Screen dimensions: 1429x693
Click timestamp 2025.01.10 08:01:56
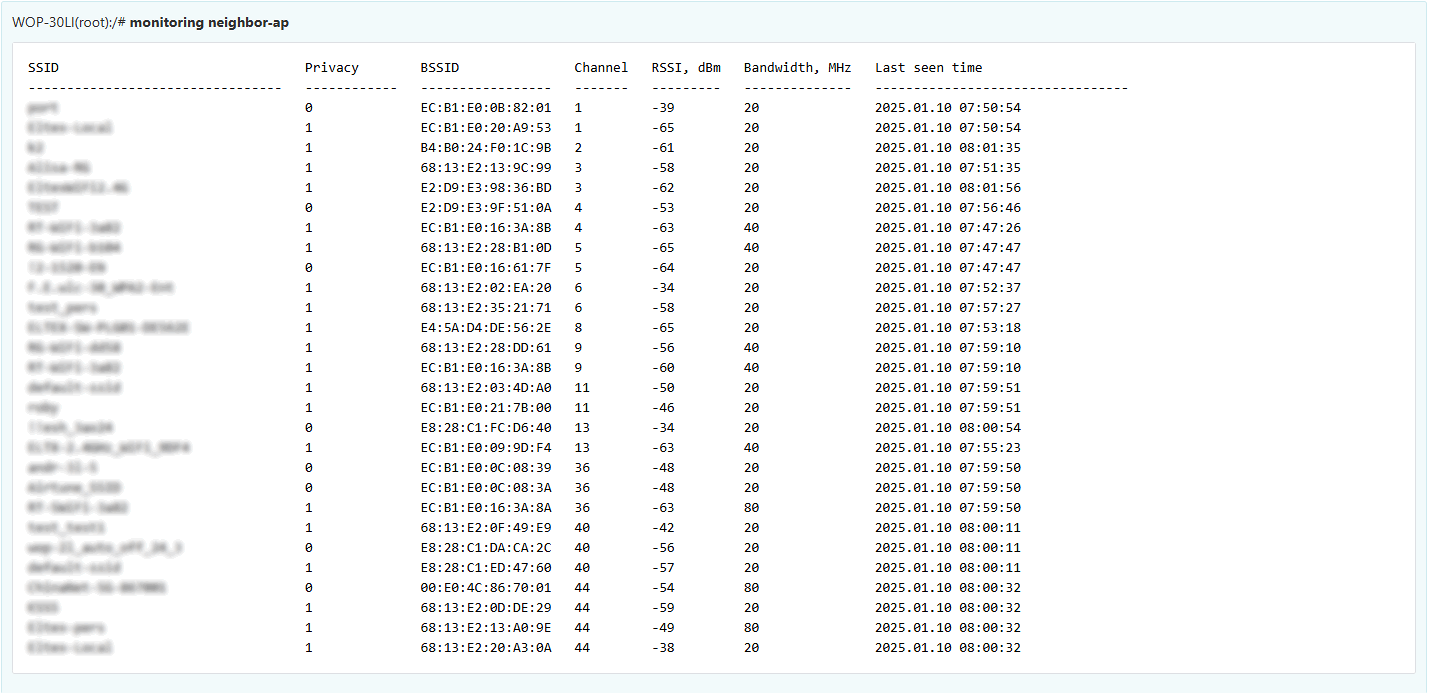[x=948, y=188]
